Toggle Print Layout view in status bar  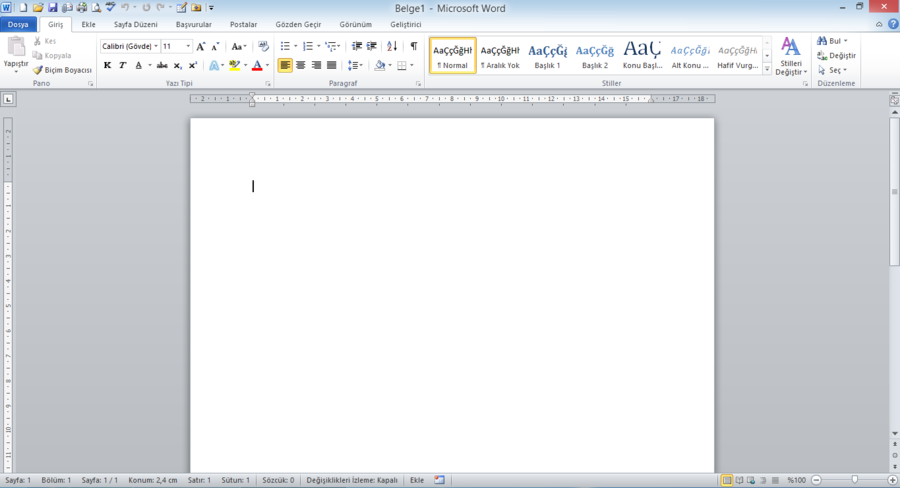point(727,480)
